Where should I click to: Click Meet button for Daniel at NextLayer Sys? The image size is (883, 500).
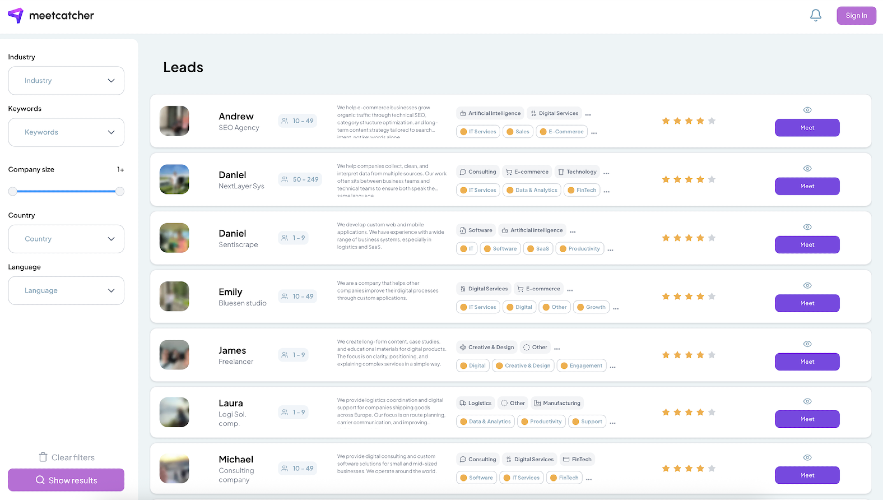(x=807, y=186)
